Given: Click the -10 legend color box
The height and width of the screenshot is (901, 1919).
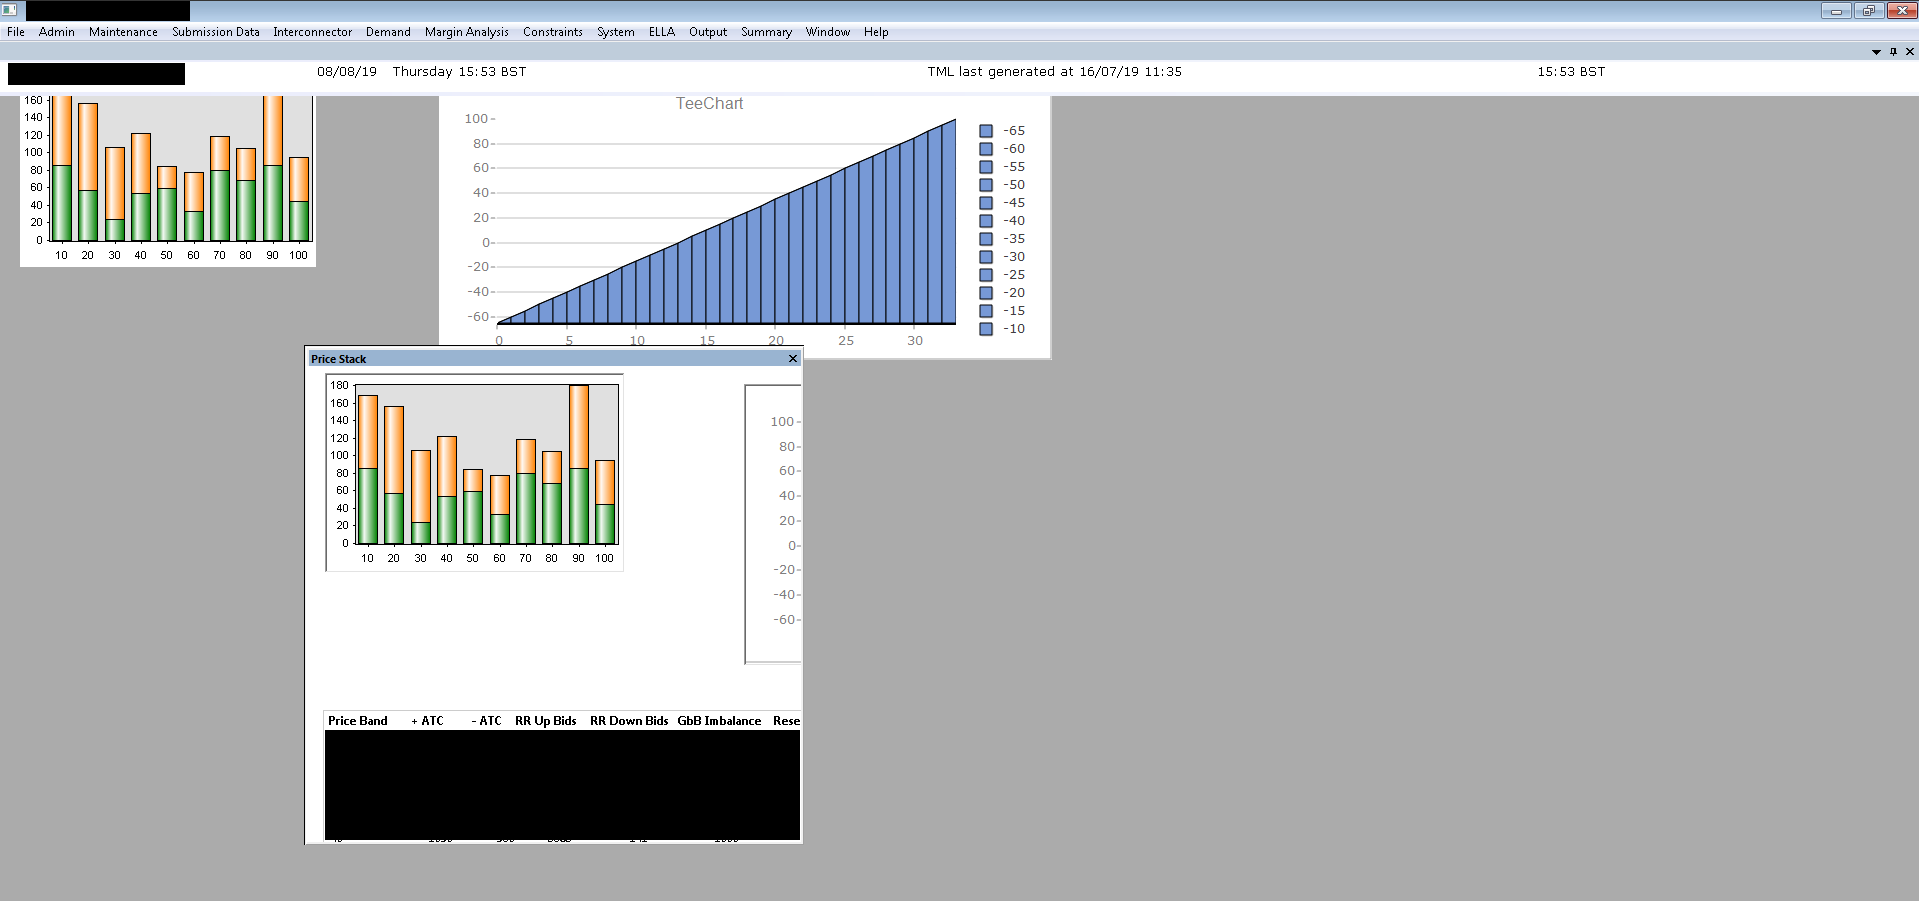Looking at the screenshot, I should (x=986, y=329).
